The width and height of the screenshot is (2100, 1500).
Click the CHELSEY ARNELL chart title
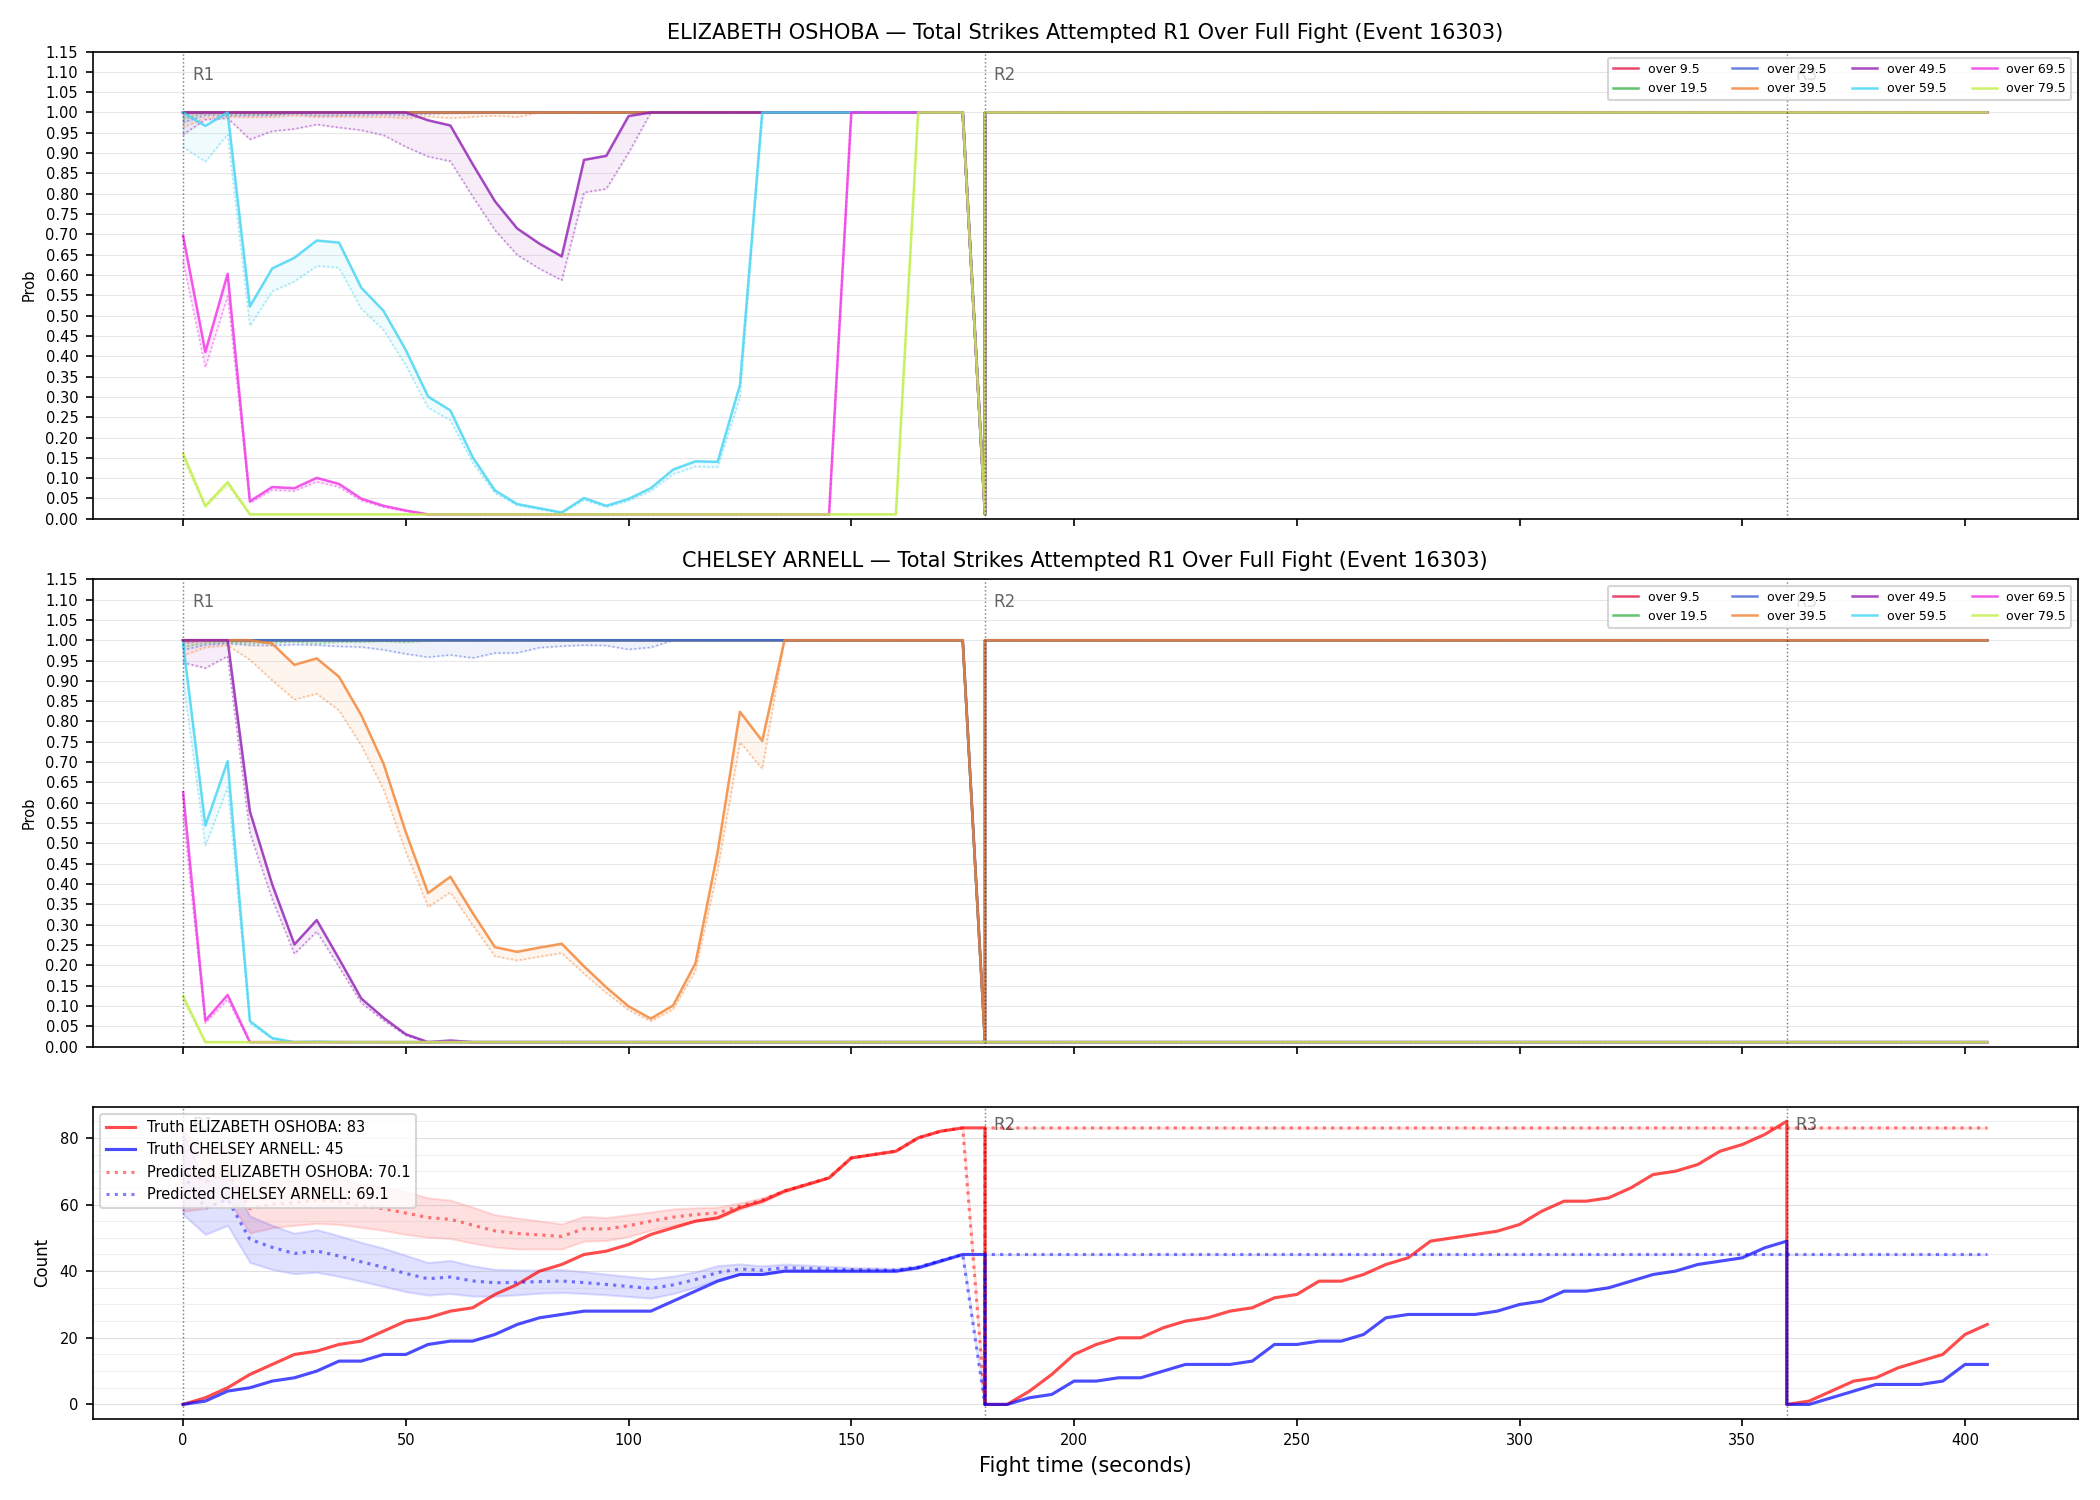point(1084,560)
